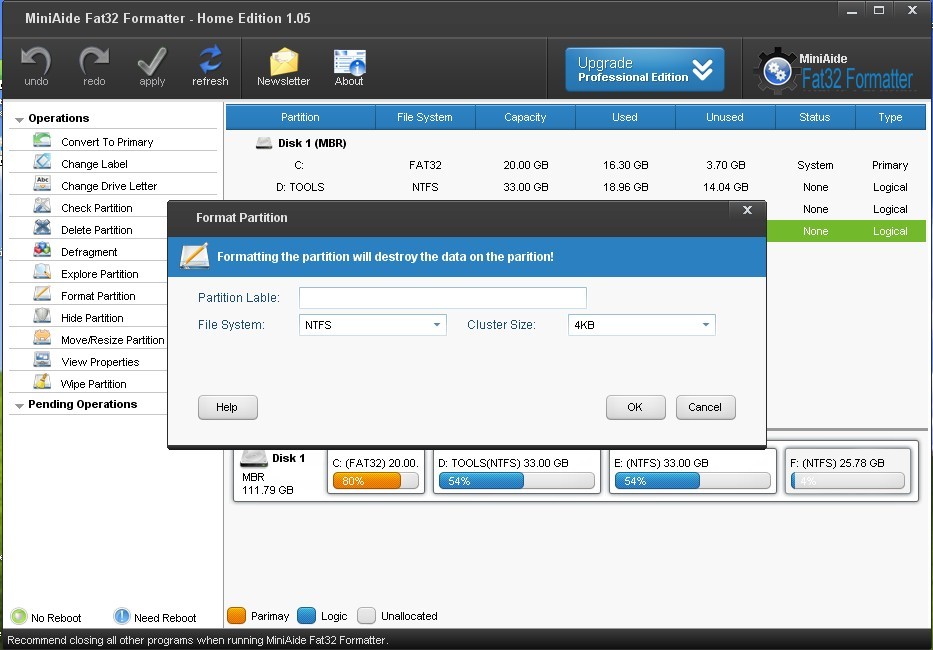
Task: Click the Defragment icon
Action: 42,251
